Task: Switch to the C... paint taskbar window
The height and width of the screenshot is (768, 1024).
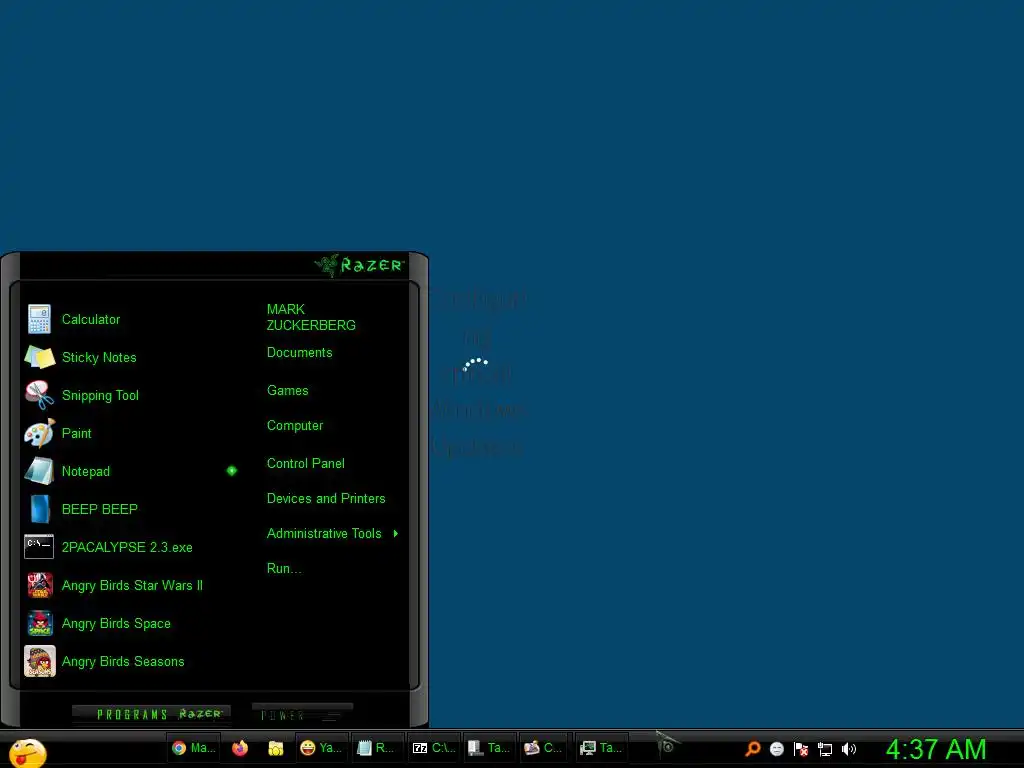Action: click(x=543, y=748)
